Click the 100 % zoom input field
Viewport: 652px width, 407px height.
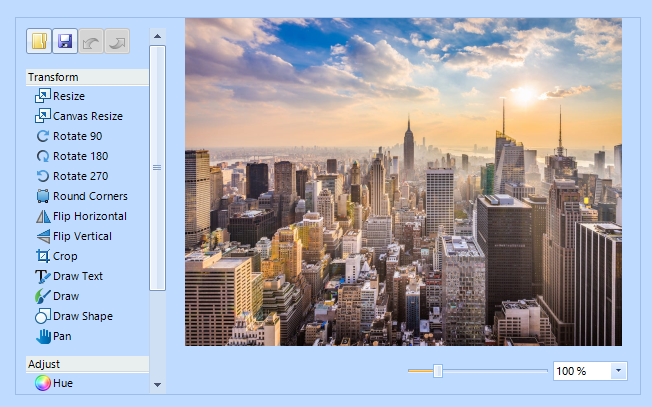[582, 371]
